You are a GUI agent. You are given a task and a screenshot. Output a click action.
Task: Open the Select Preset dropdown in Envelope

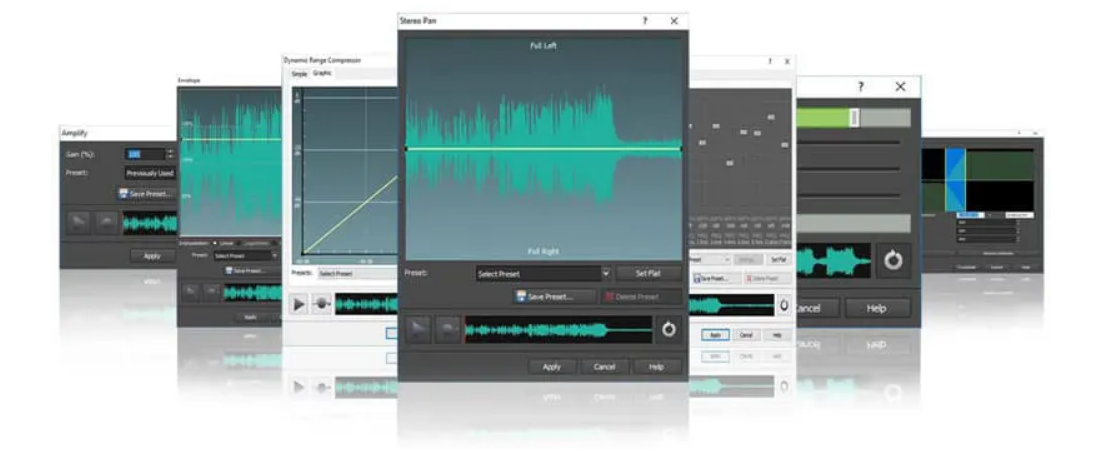tap(245, 256)
